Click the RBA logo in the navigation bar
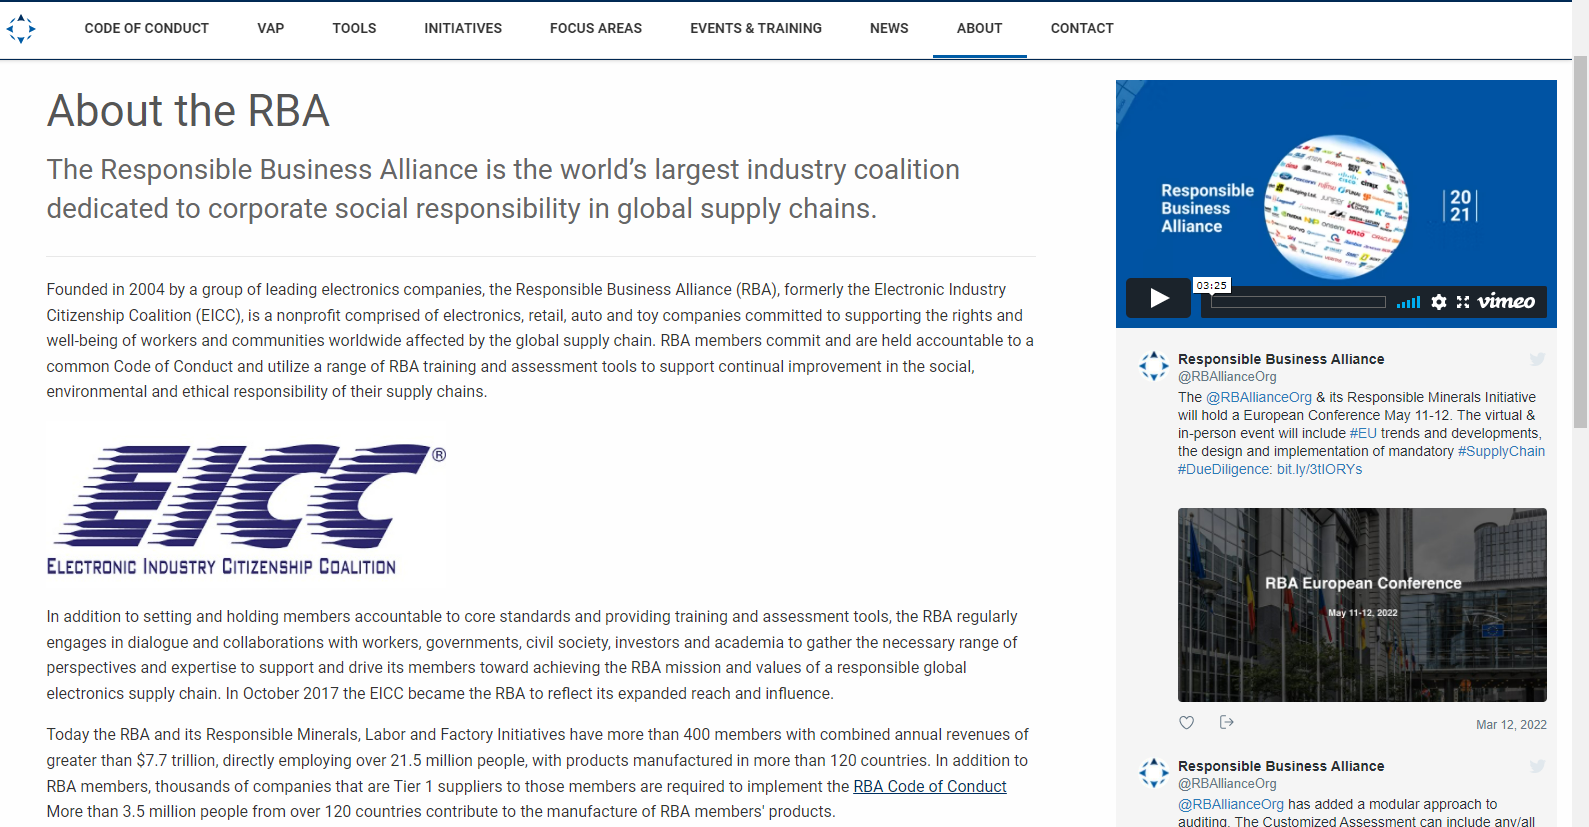The width and height of the screenshot is (1589, 827). [20, 28]
